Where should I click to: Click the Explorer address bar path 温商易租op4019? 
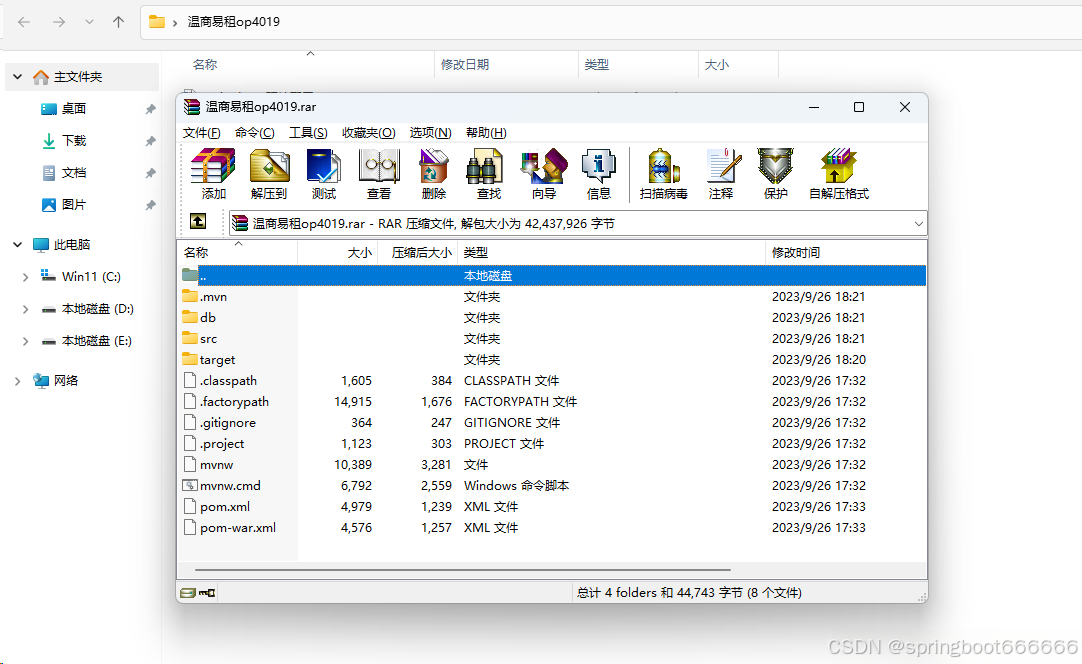pos(234,22)
